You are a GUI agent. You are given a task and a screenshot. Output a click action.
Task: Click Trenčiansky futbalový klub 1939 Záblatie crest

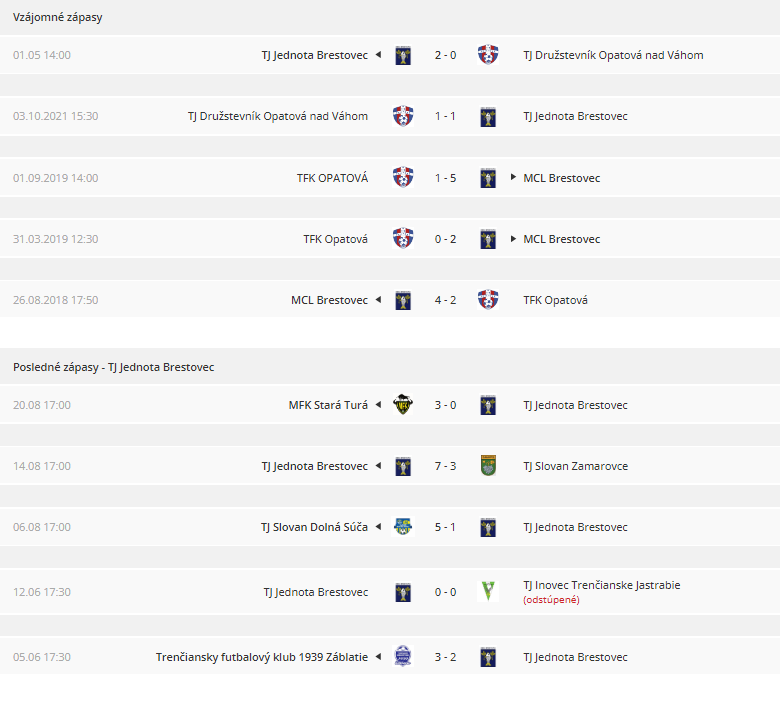[403, 656]
